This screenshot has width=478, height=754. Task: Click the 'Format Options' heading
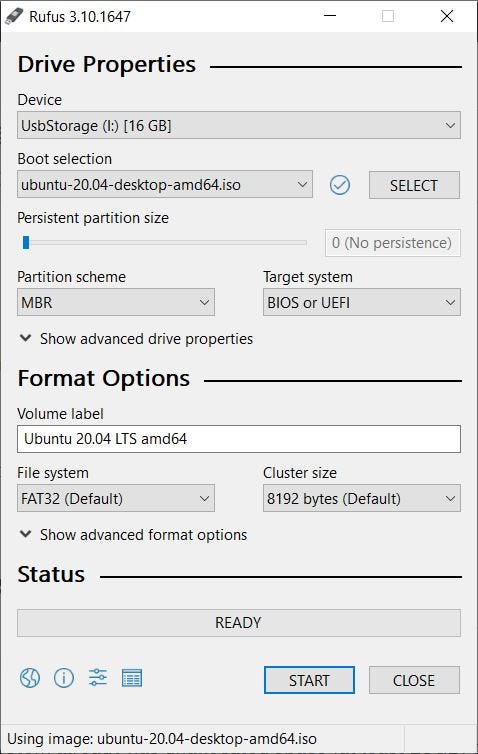coord(104,378)
